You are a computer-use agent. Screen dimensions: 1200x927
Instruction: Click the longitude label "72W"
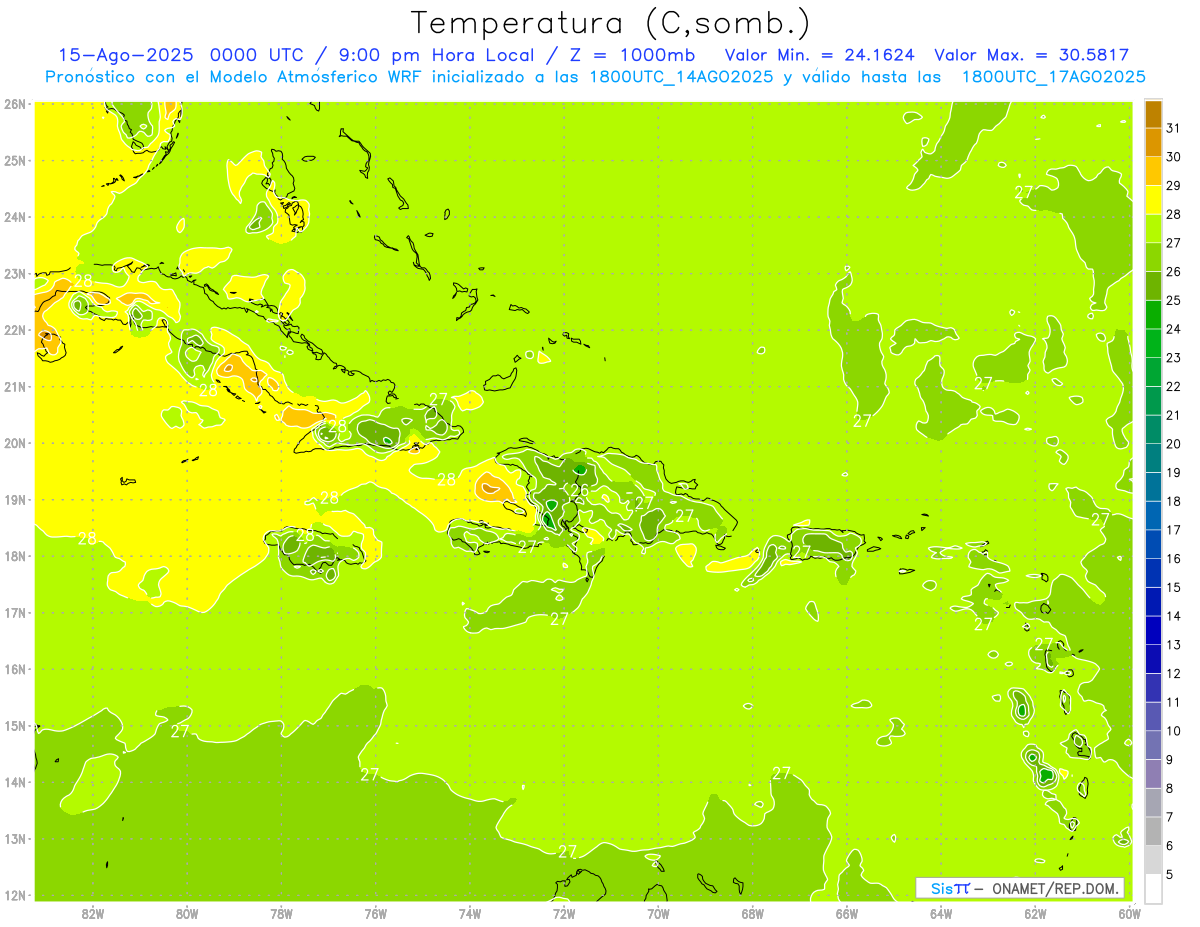(564, 913)
